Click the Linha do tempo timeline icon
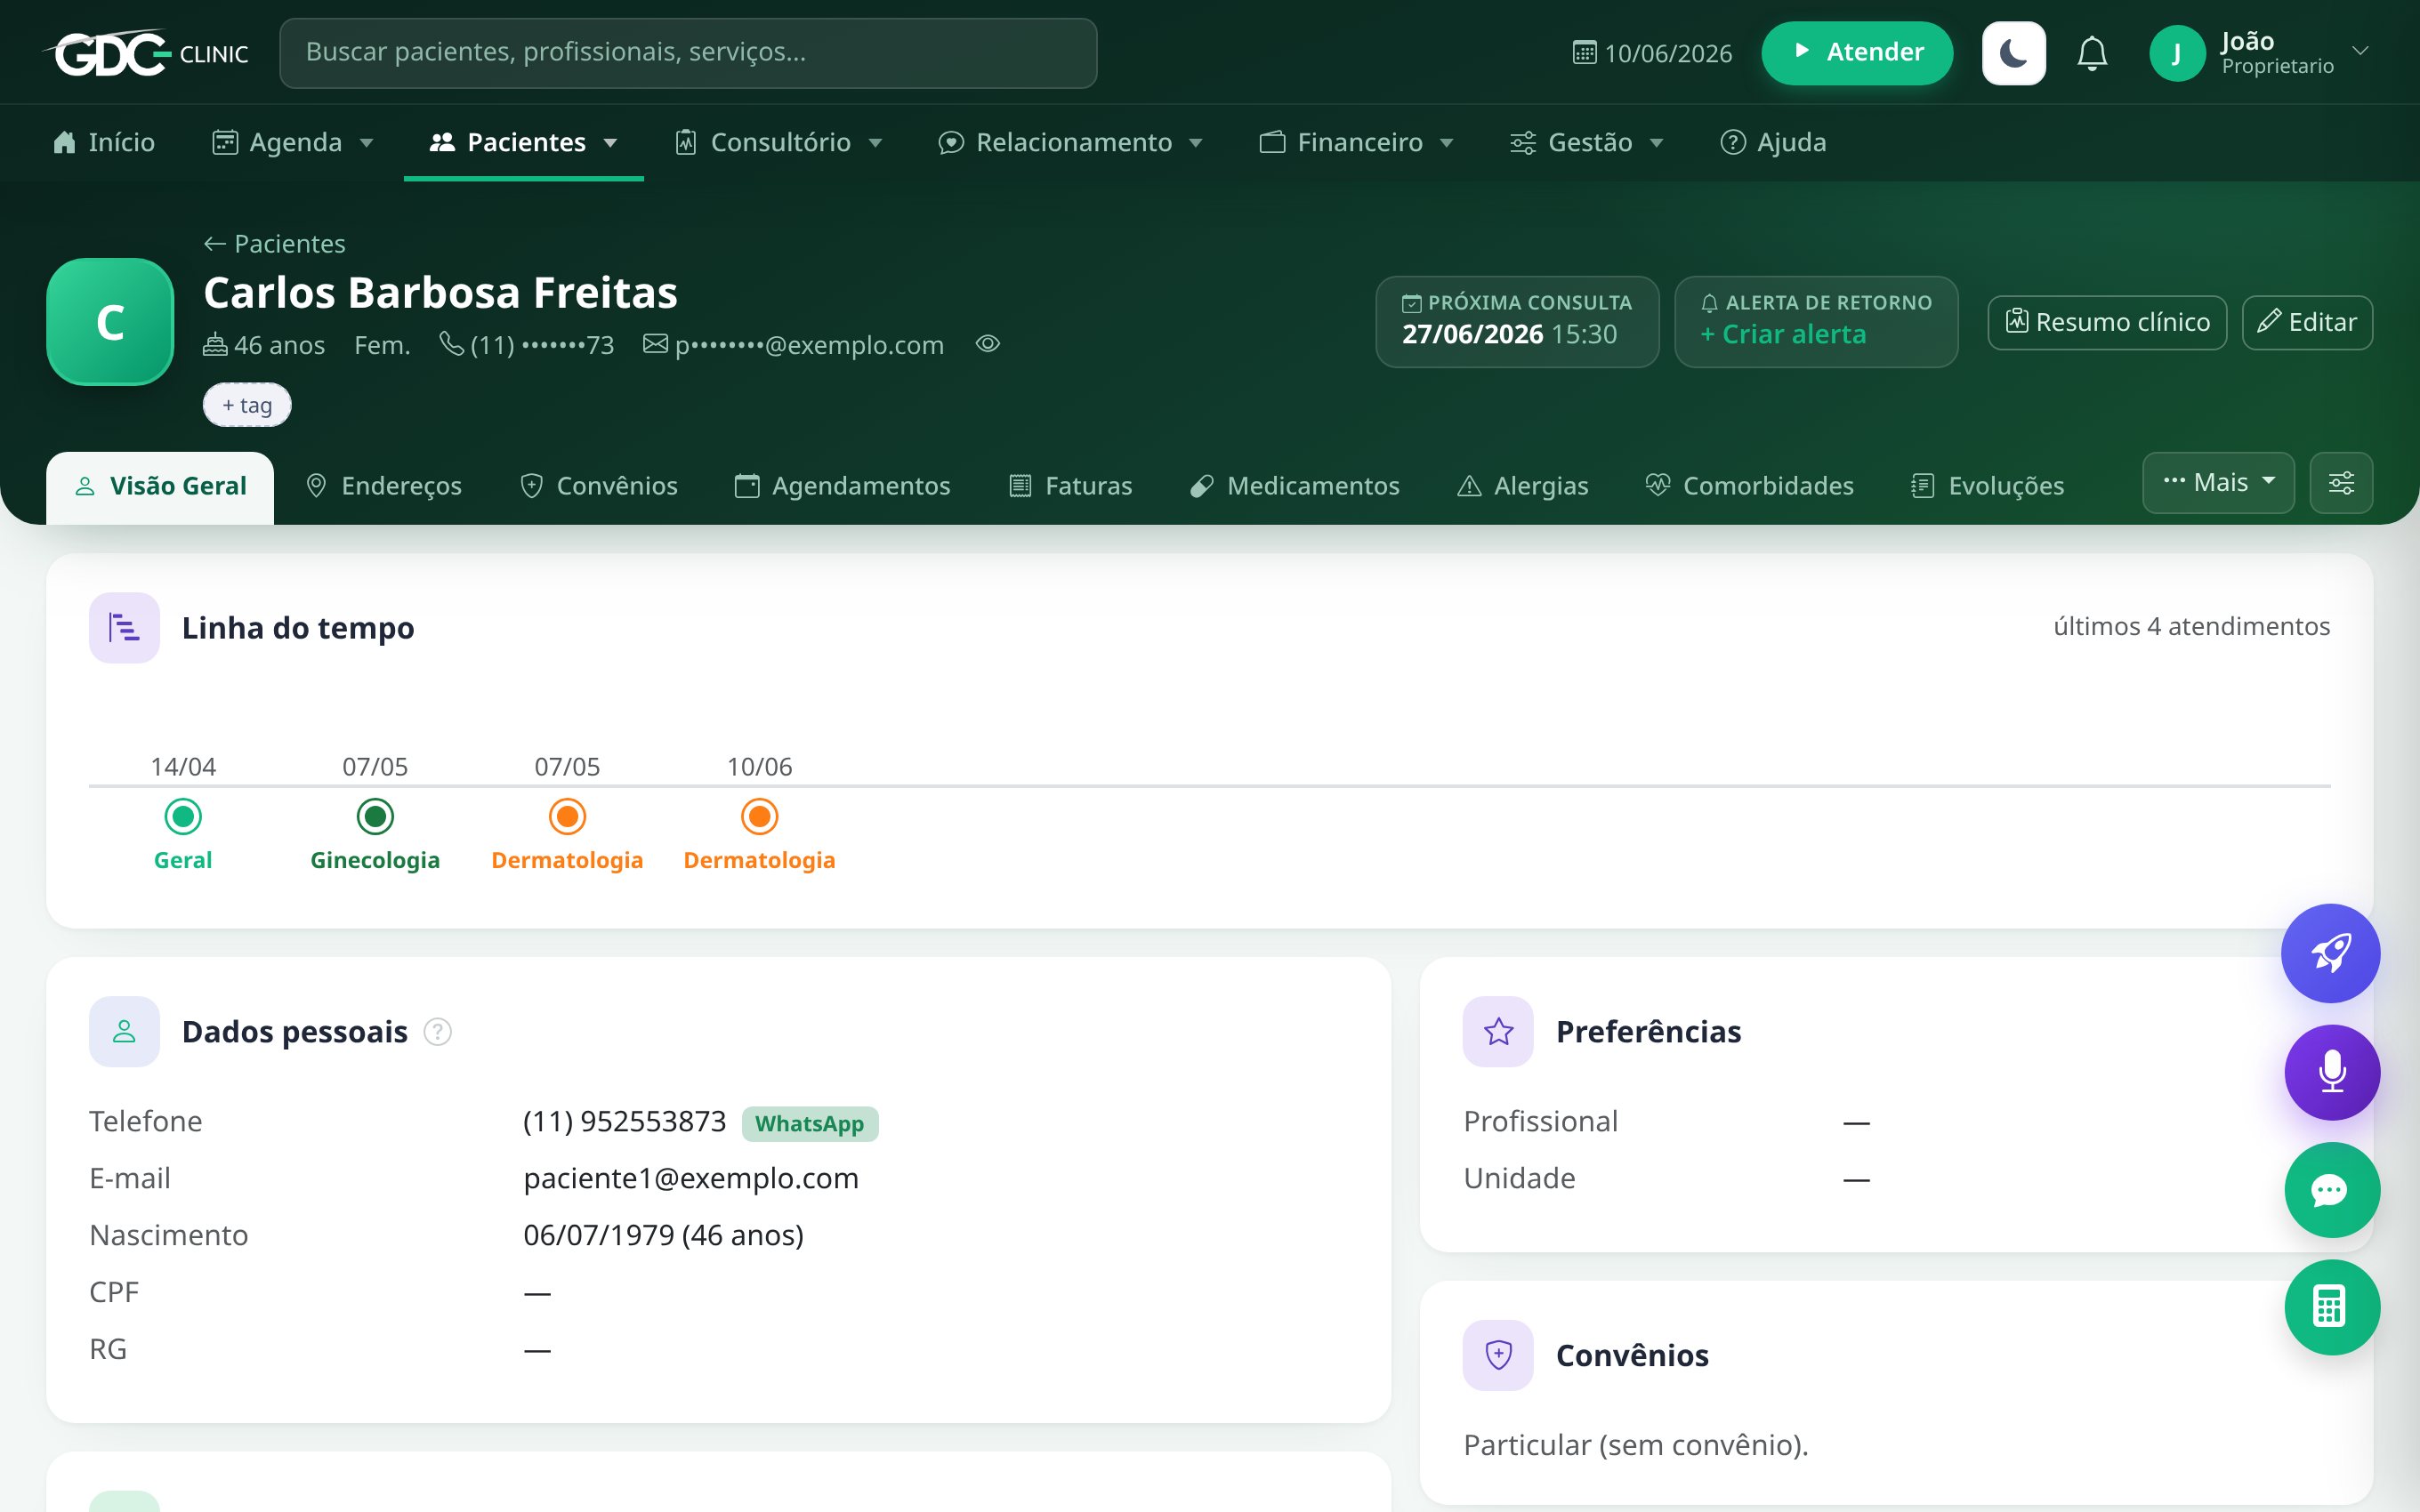Screen dimensions: 2420x1512 tap(124, 628)
